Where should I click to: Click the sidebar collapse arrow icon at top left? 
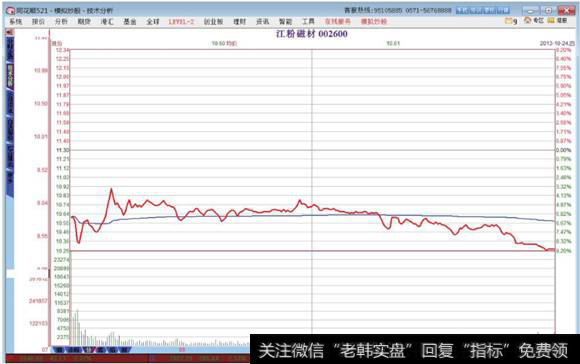9,33
